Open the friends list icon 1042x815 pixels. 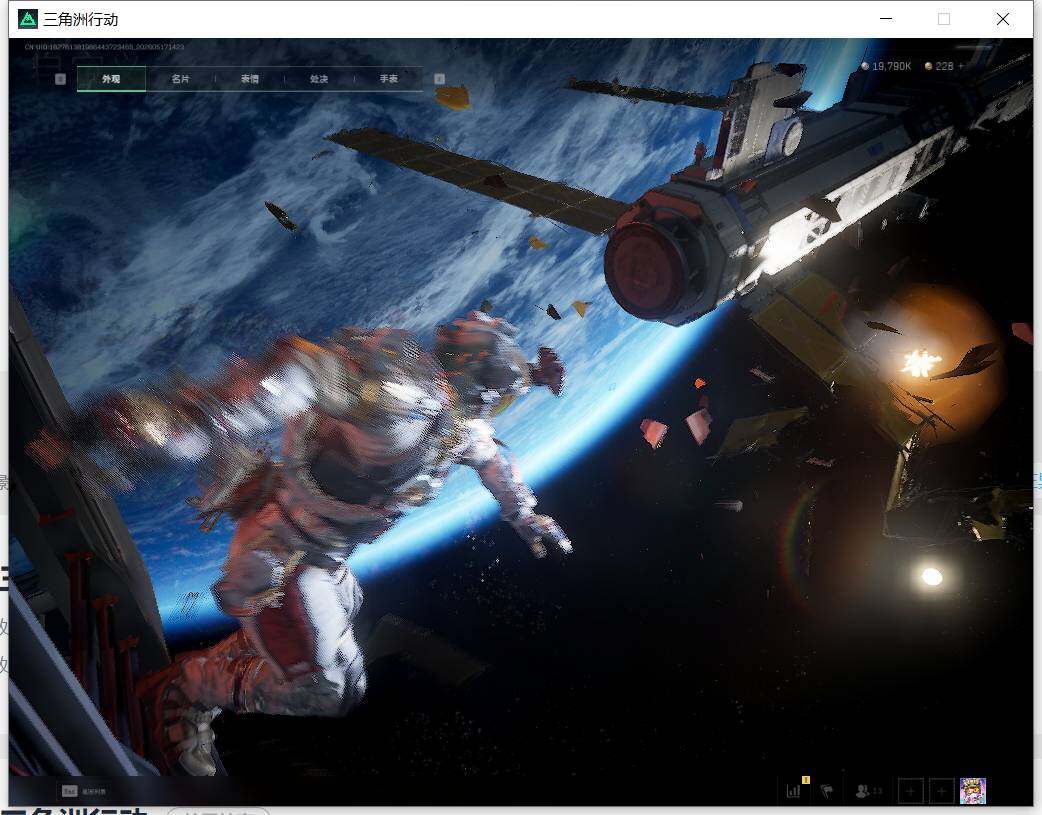click(869, 790)
